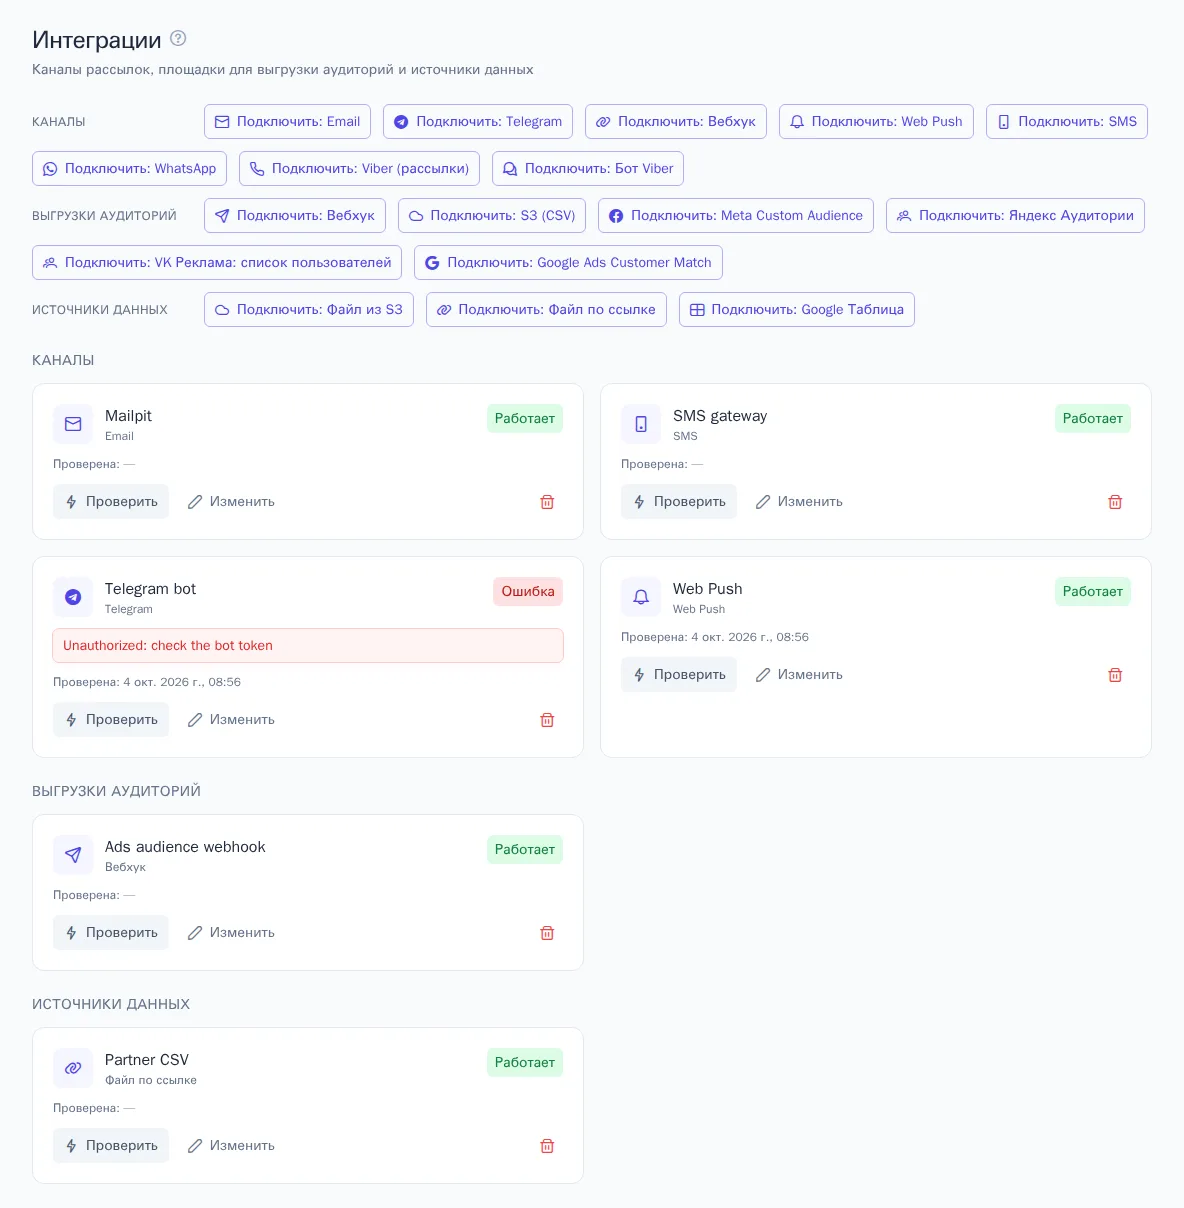Screen dimensions: 1184x1208
Task: Connect a new Email channel
Action: pos(288,121)
